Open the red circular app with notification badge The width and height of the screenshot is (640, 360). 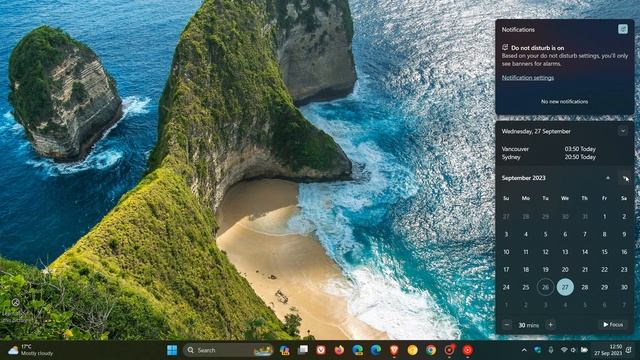pos(449,350)
